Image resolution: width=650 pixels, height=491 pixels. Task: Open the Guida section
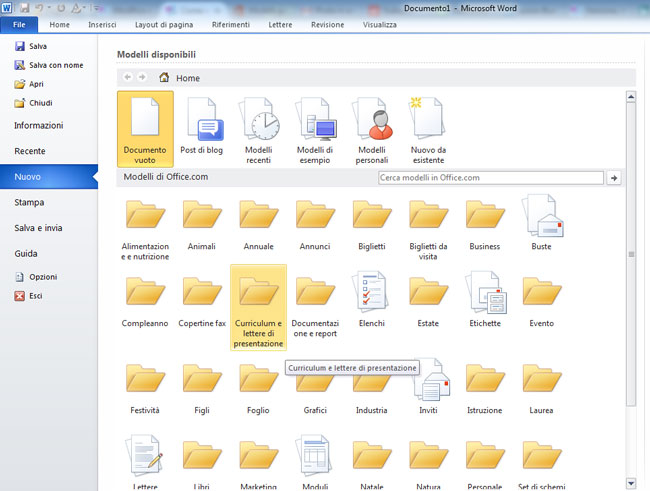[26, 253]
